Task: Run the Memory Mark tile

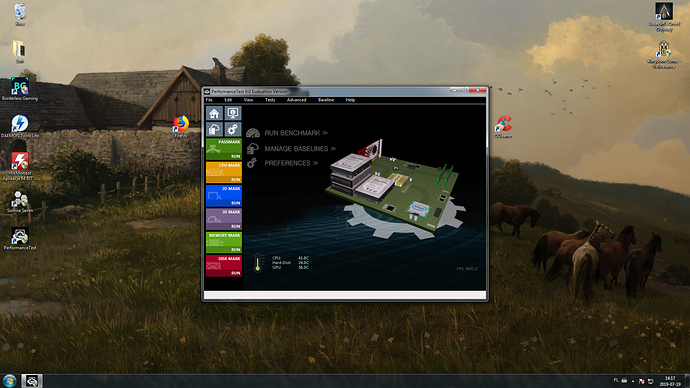Action: pos(224,242)
